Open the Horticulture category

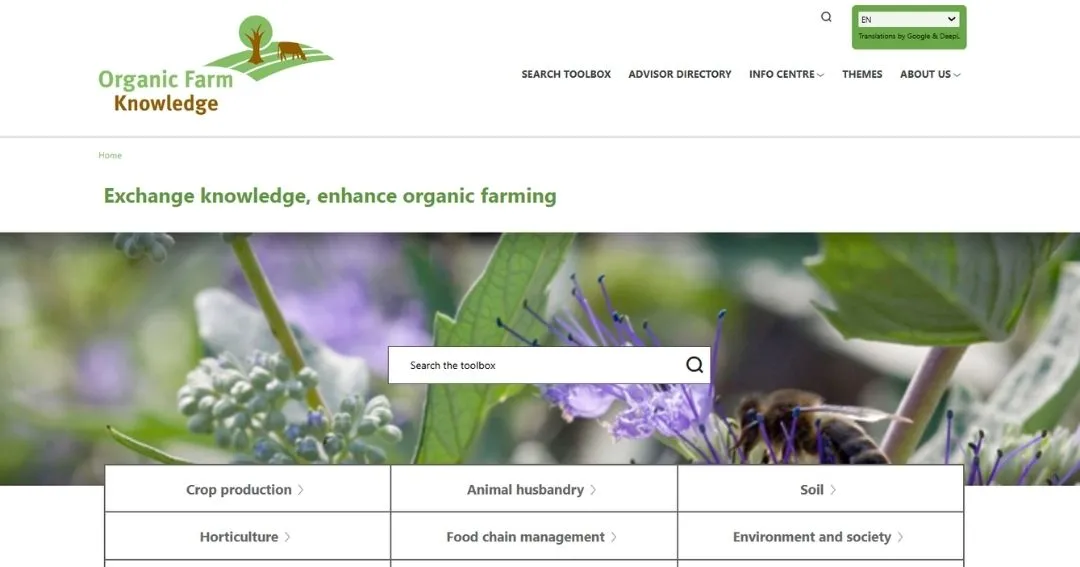pyautogui.click(x=247, y=537)
